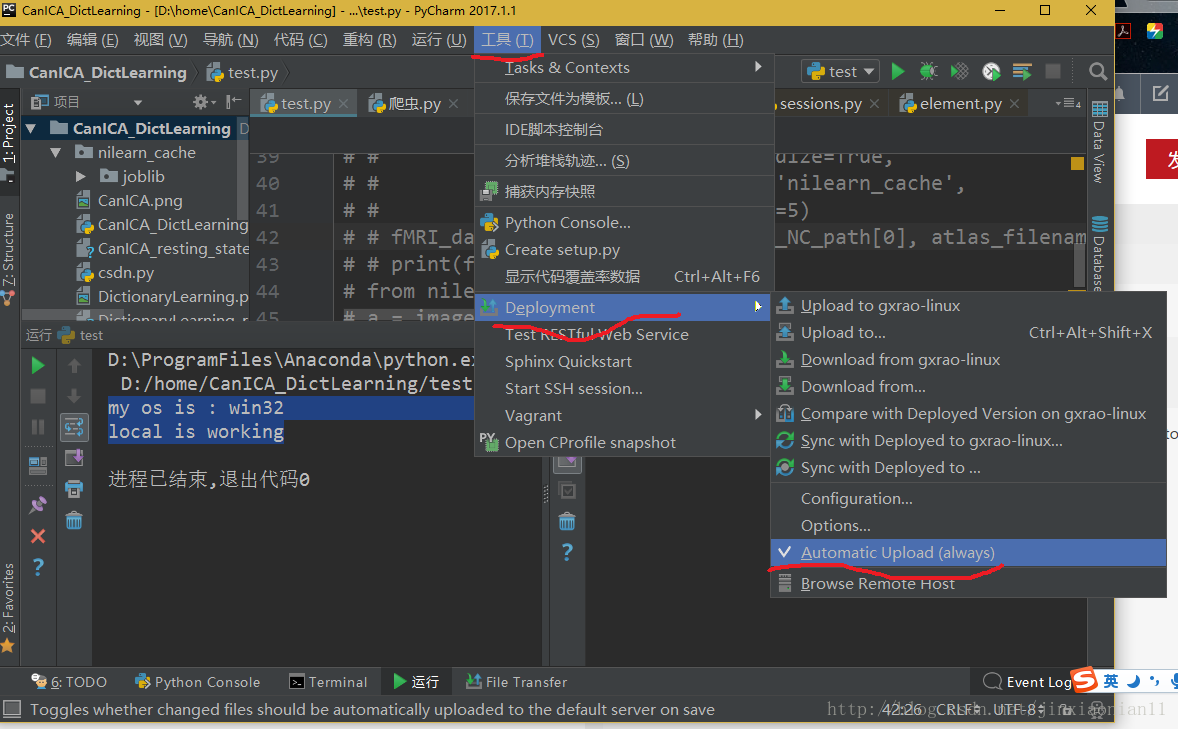Click the stop square in Run panel

pyautogui.click(x=38, y=396)
